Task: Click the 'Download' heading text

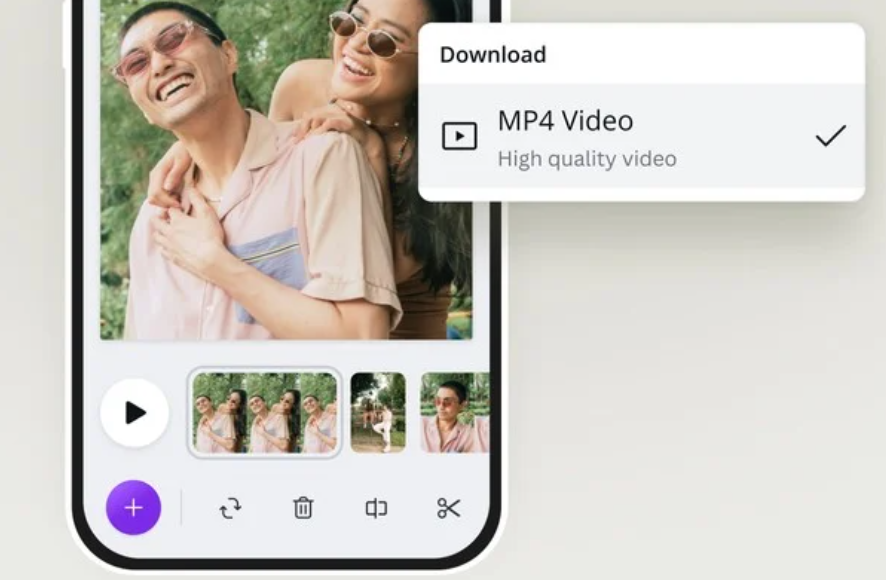Action: tap(493, 55)
